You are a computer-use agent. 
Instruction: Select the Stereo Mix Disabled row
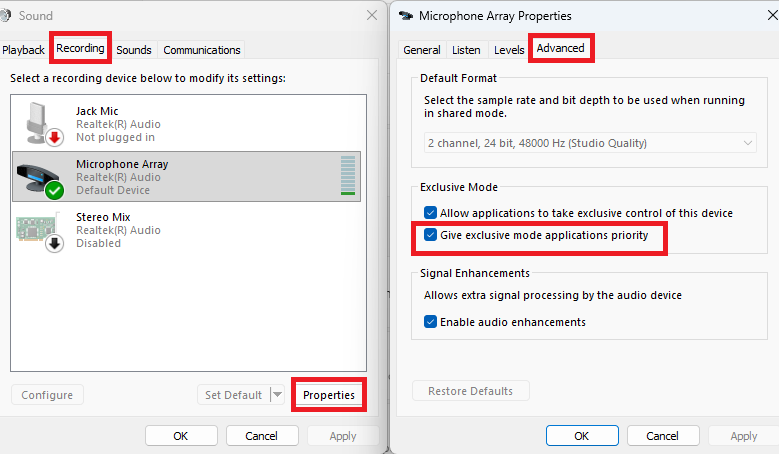coord(186,230)
